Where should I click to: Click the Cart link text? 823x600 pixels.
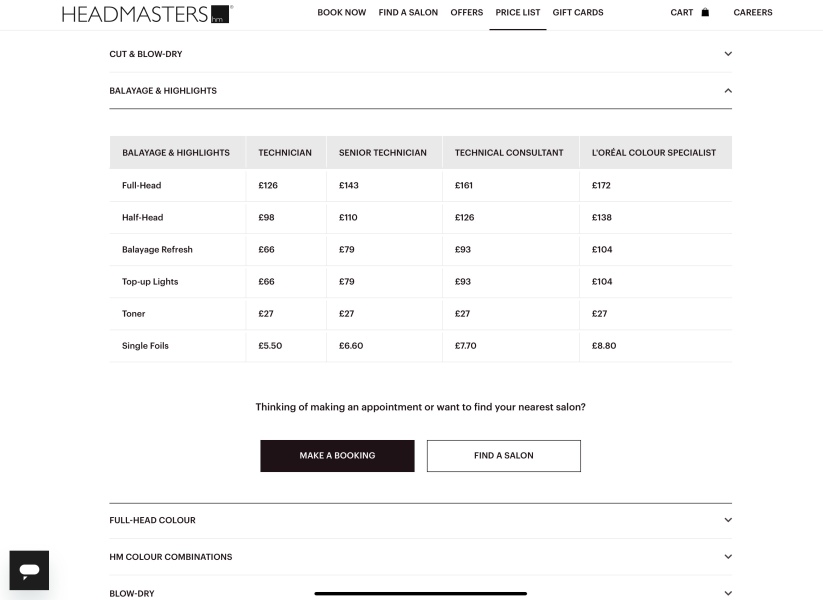(x=682, y=13)
